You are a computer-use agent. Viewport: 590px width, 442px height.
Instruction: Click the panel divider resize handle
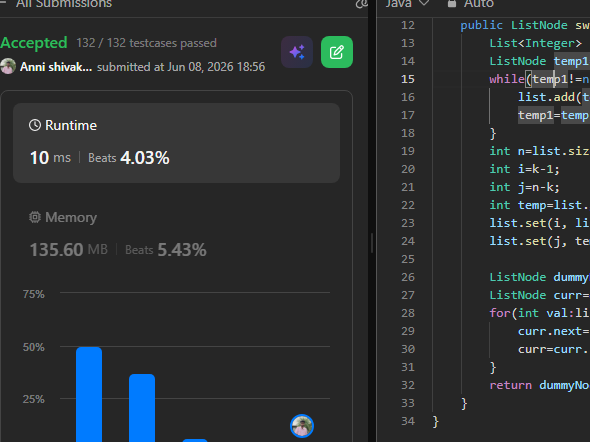[x=372, y=243]
